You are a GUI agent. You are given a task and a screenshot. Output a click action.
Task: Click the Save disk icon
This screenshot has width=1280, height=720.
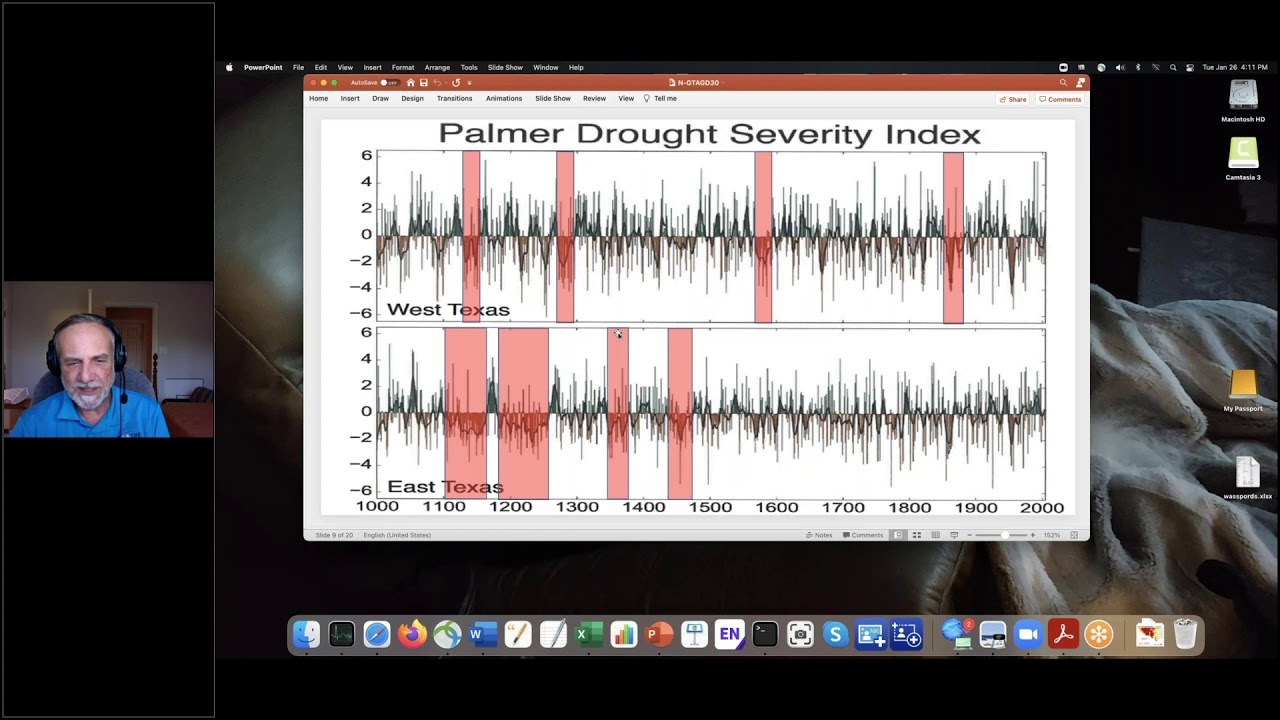point(424,83)
